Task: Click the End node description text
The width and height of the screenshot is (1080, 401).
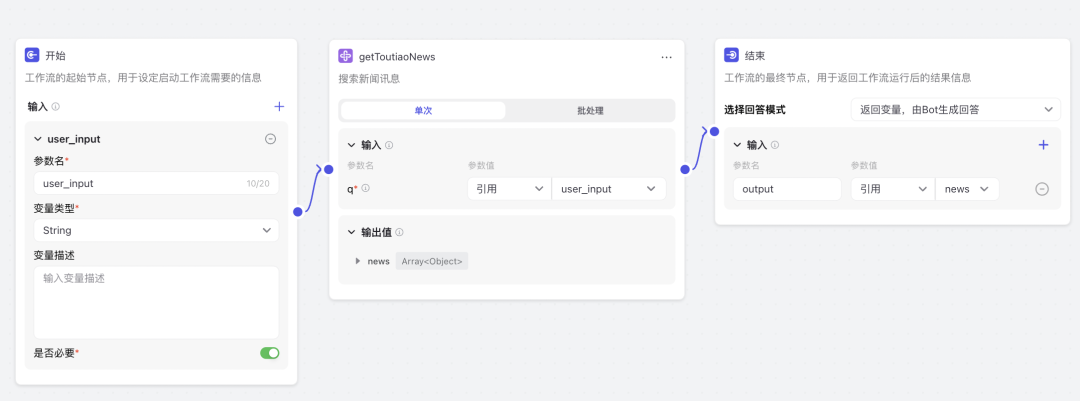Action: [848, 77]
